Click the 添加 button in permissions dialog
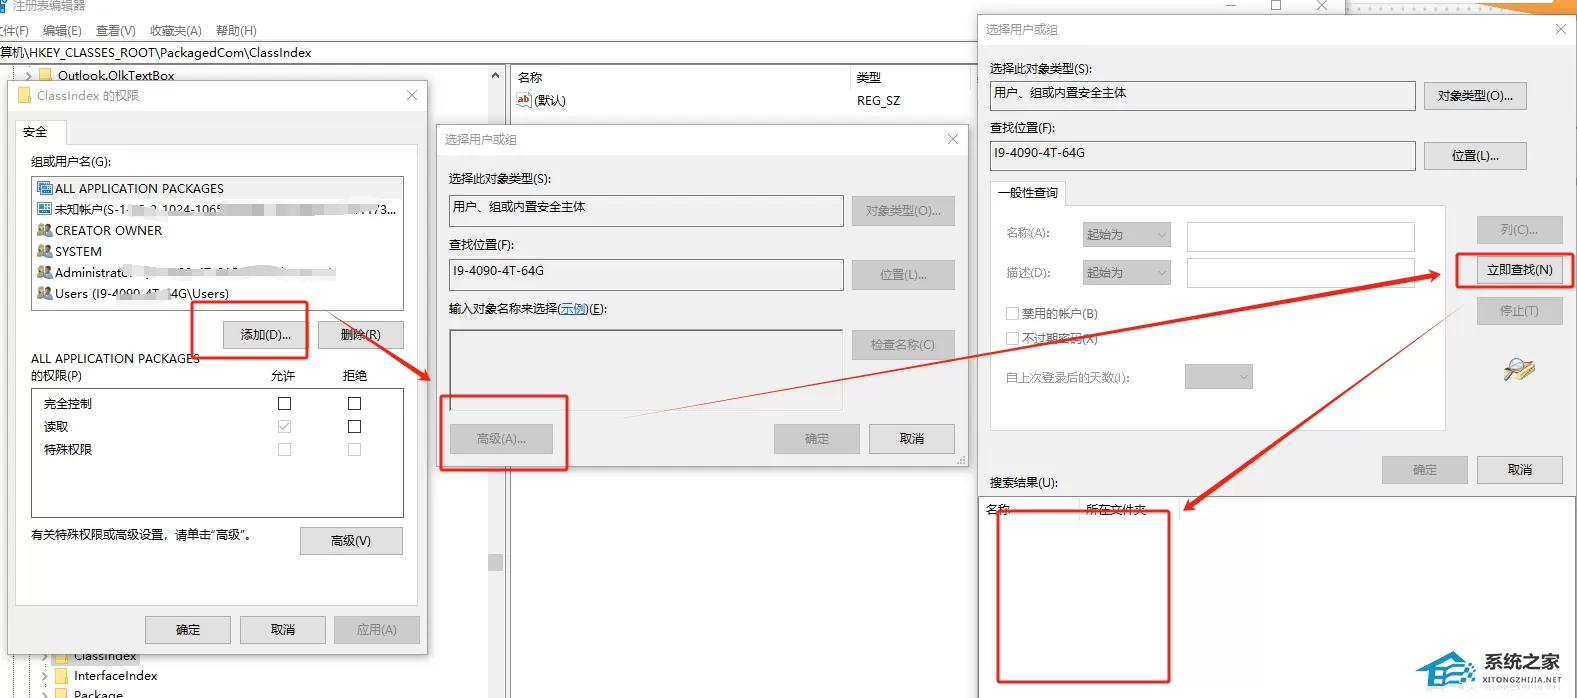 pos(266,335)
